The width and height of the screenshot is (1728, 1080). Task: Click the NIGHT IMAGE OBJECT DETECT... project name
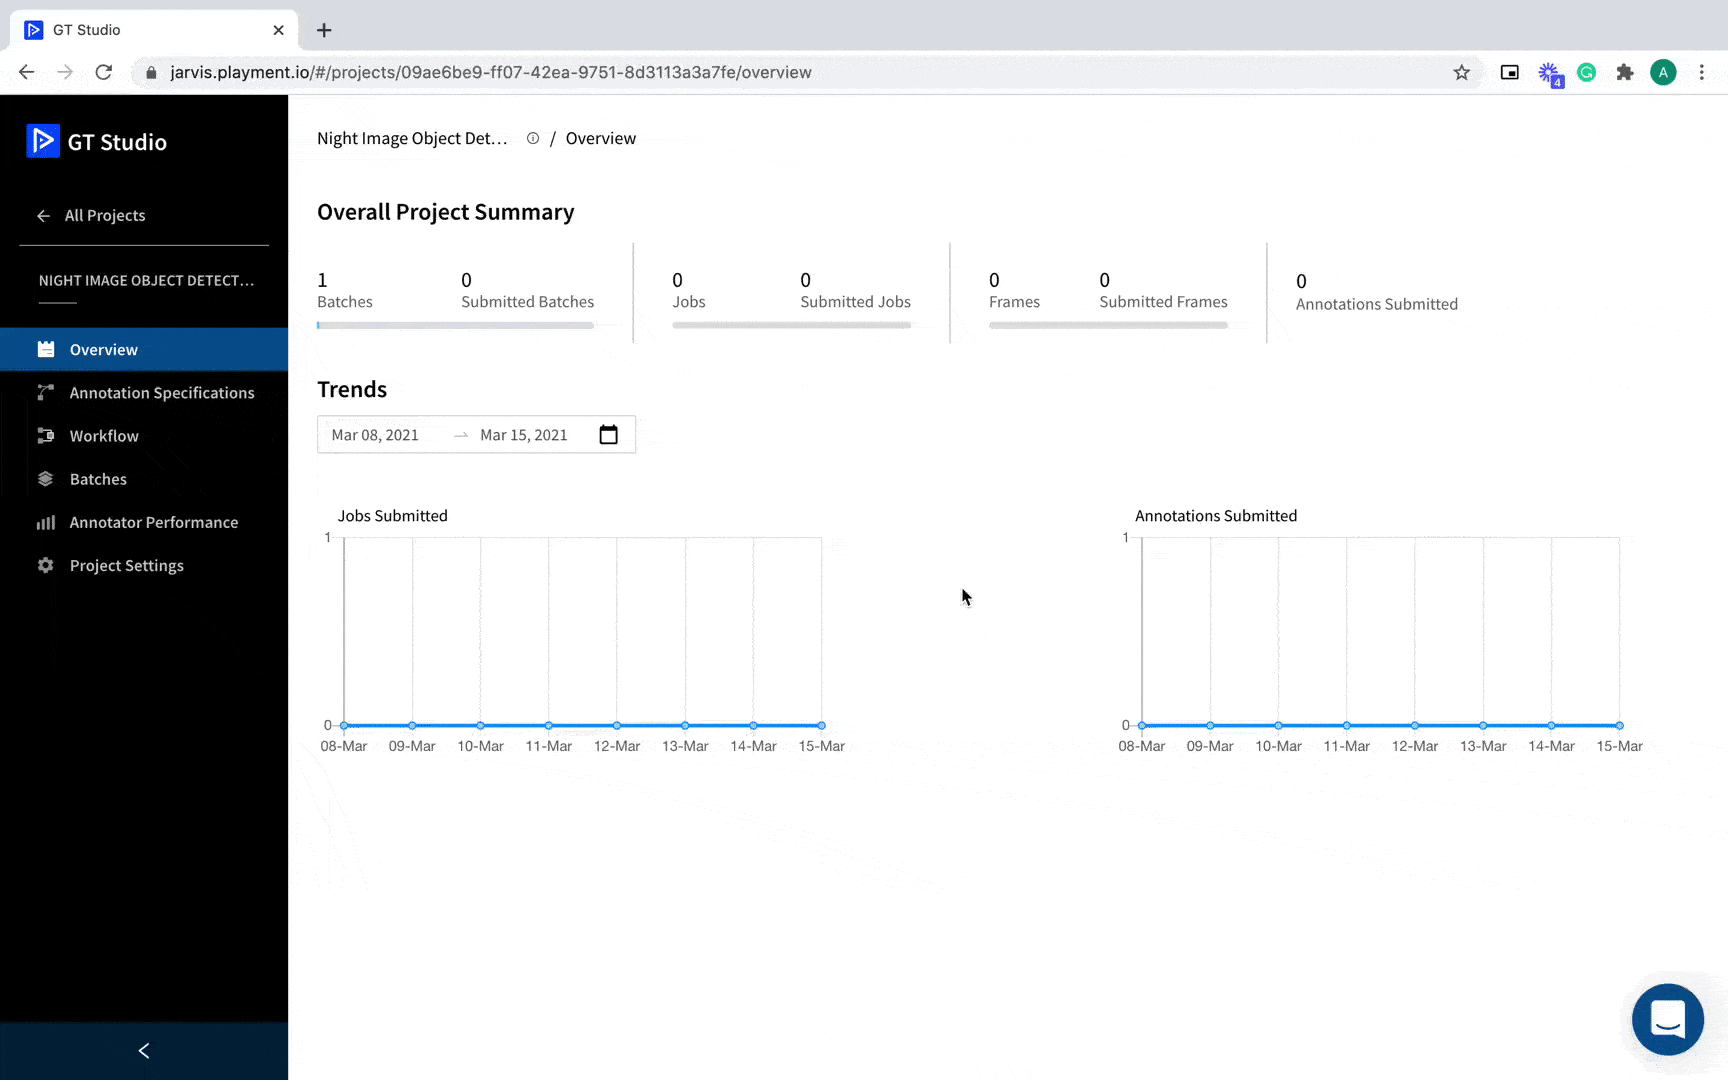(146, 281)
